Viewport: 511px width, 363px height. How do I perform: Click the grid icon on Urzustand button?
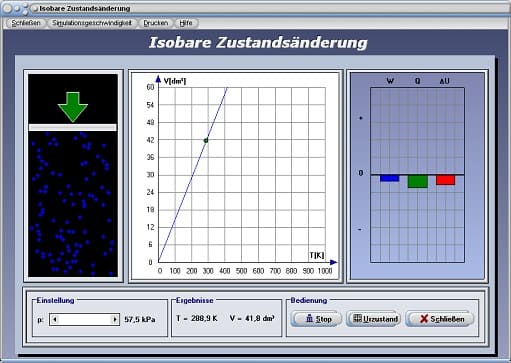coord(357,318)
